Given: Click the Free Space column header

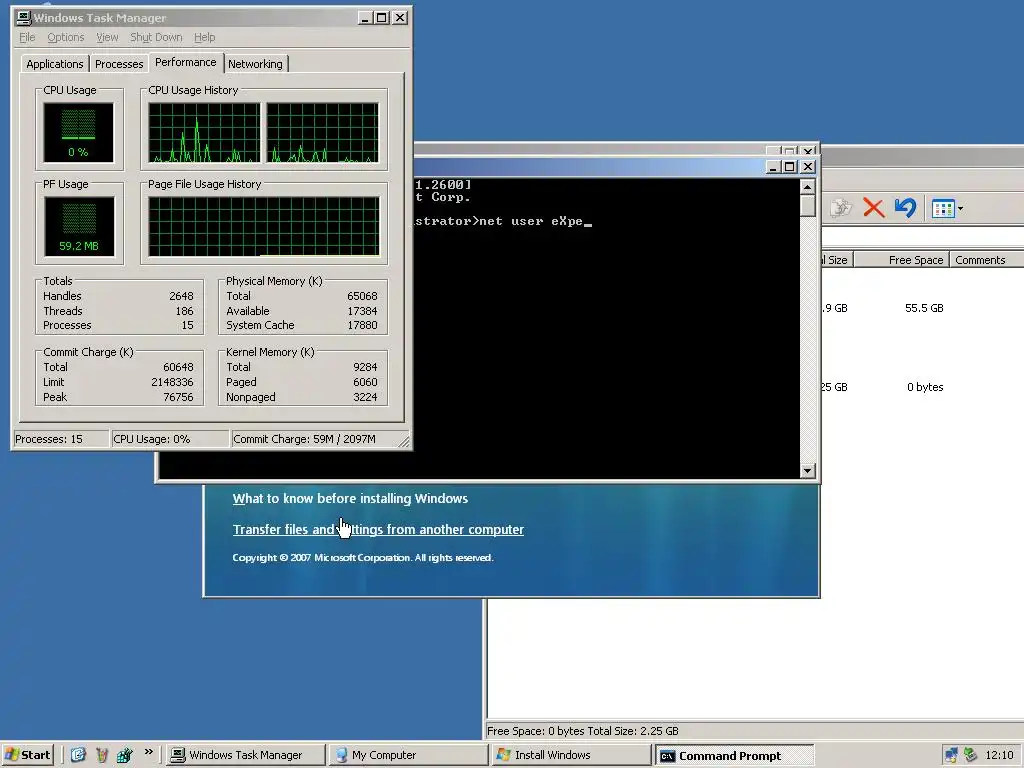Looking at the screenshot, I should [x=902, y=260].
